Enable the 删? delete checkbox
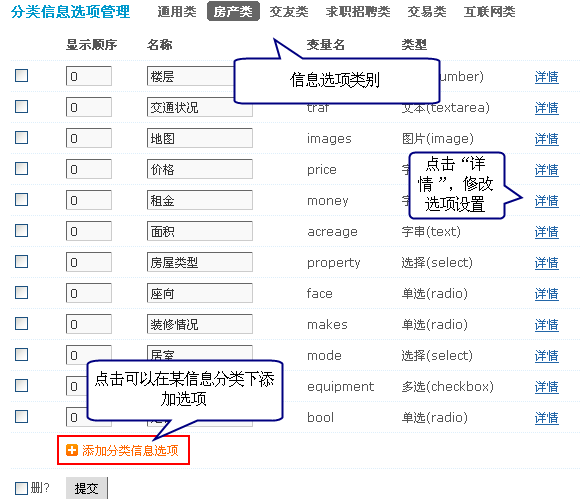The height and width of the screenshot is (499, 580). [21, 488]
